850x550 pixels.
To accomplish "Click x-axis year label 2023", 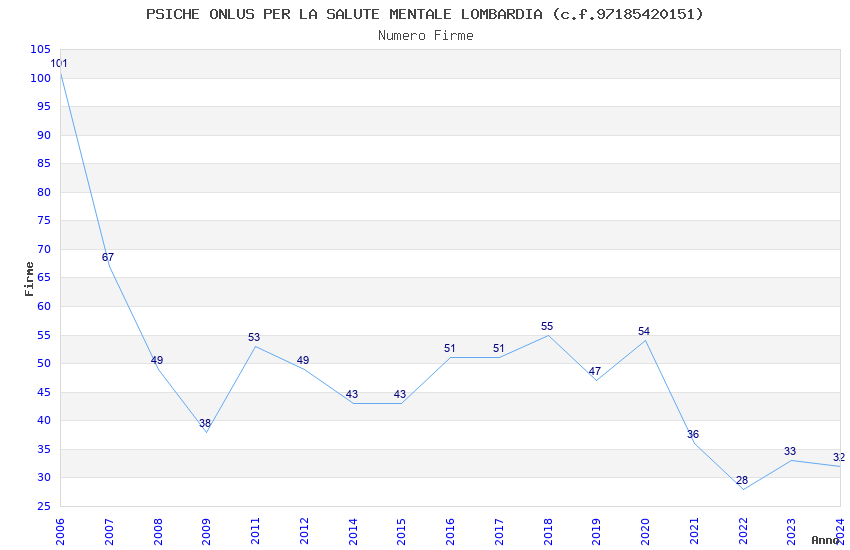I will click(x=791, y=531).
